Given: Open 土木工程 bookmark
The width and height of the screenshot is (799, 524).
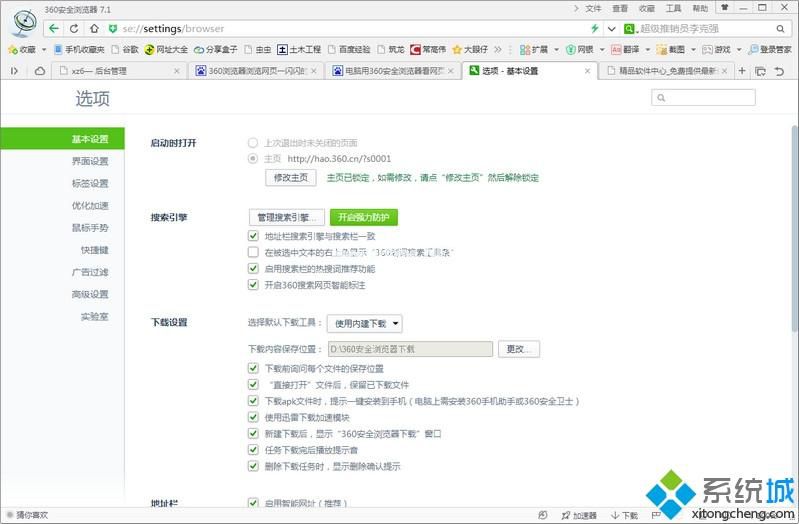Looking at the screenshot, I should 299,49.
